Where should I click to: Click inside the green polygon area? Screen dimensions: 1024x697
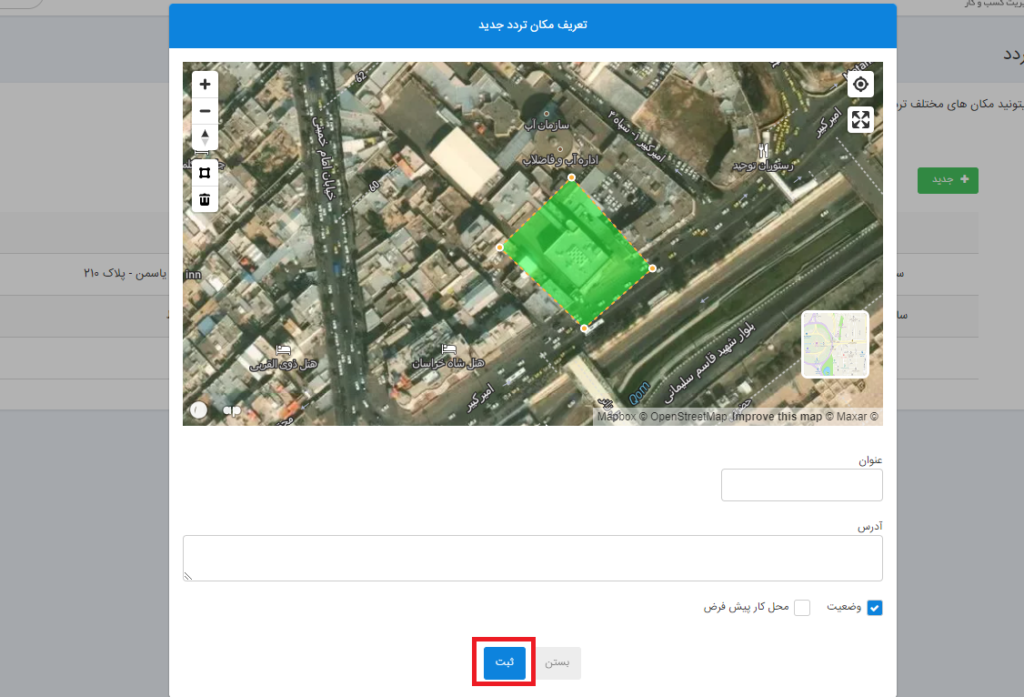point(575,250)
